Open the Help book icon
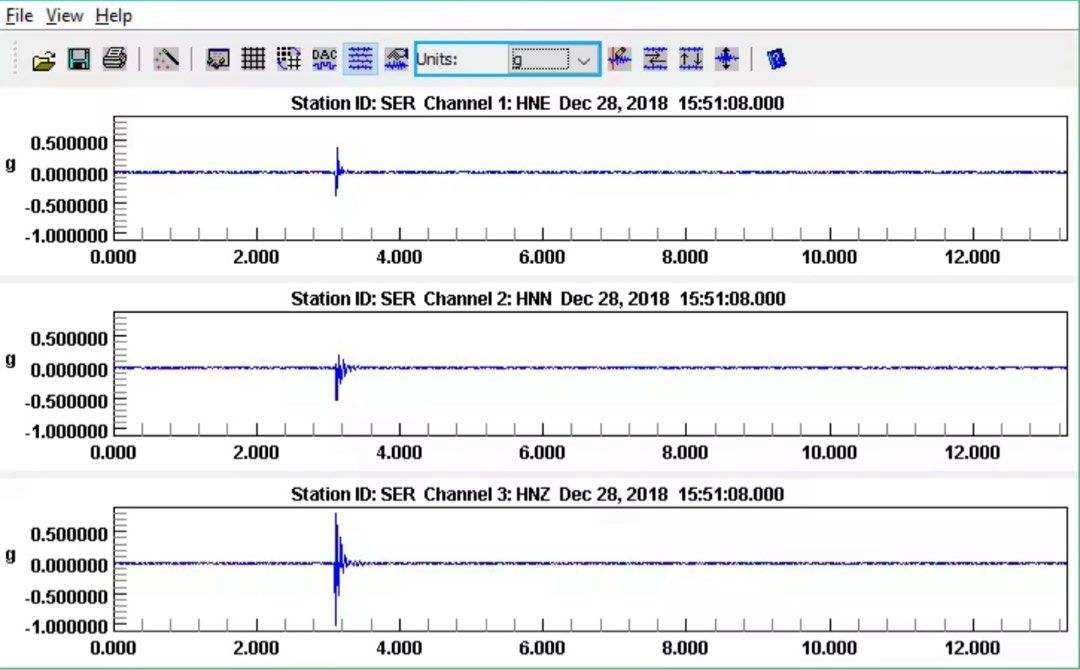 pos(777,58)
